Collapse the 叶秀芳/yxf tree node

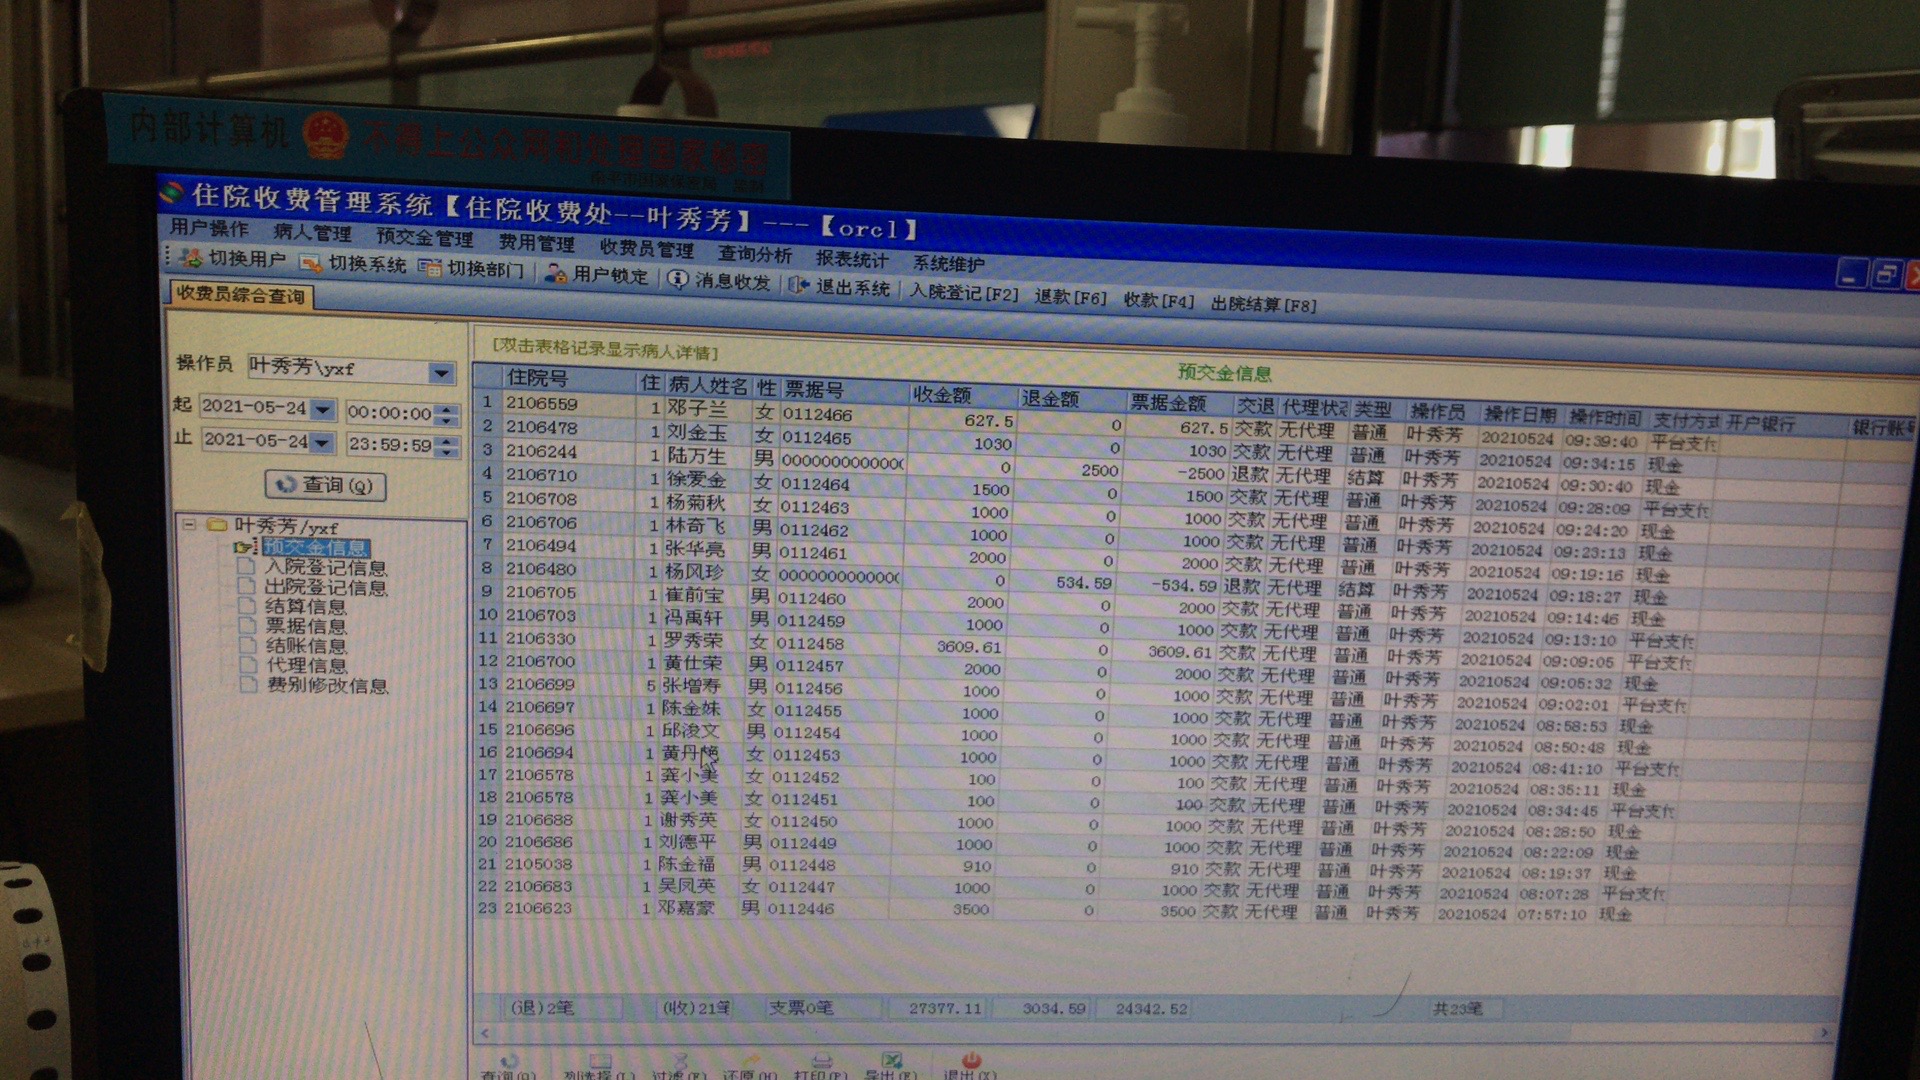189,523
